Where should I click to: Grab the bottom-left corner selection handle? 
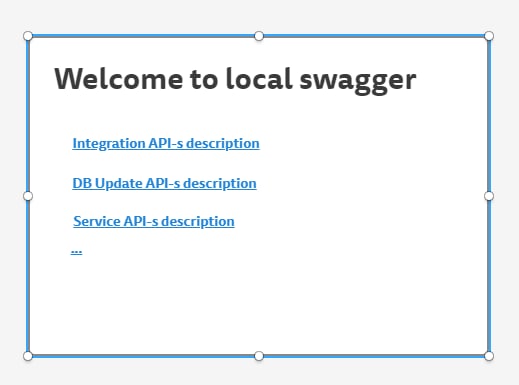pyautogui.click(x=28, y=356)
